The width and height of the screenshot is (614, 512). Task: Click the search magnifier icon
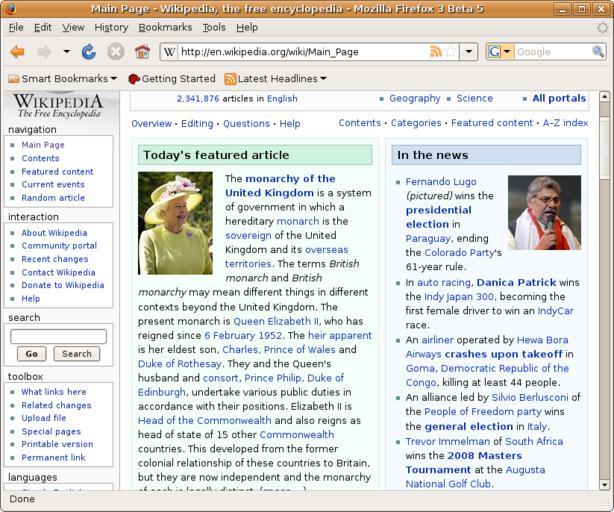click(x=598, y=51)
